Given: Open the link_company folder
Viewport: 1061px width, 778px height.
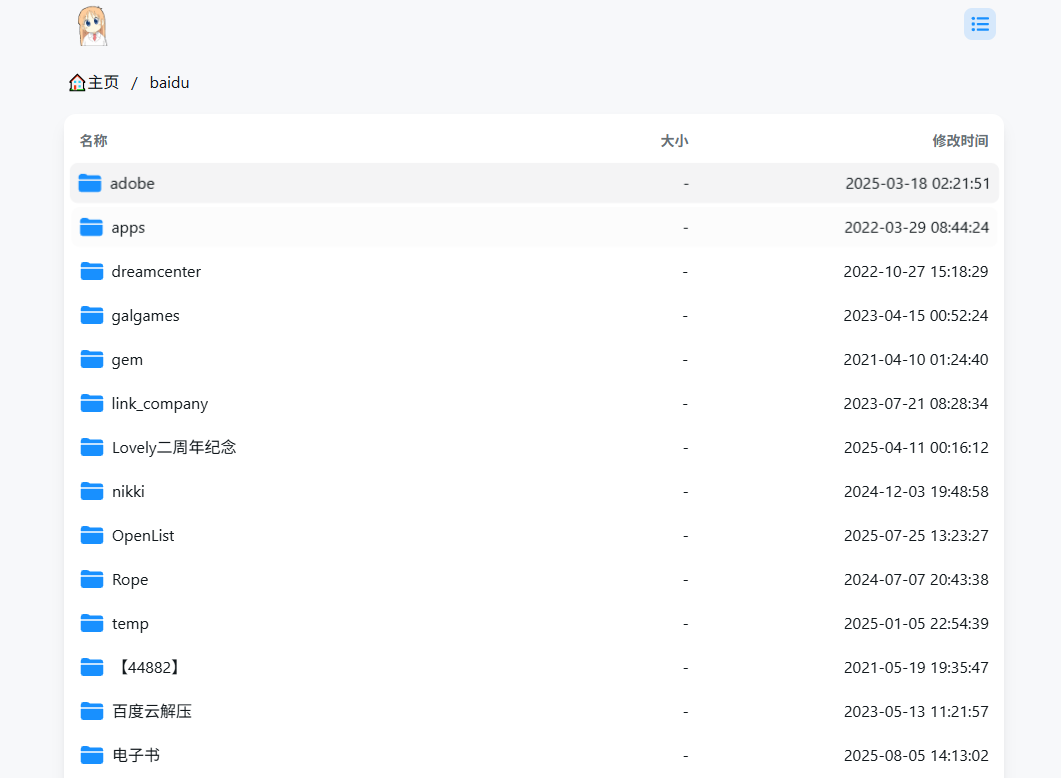Looking at the screenshot, I should click(x=160, y=404).
